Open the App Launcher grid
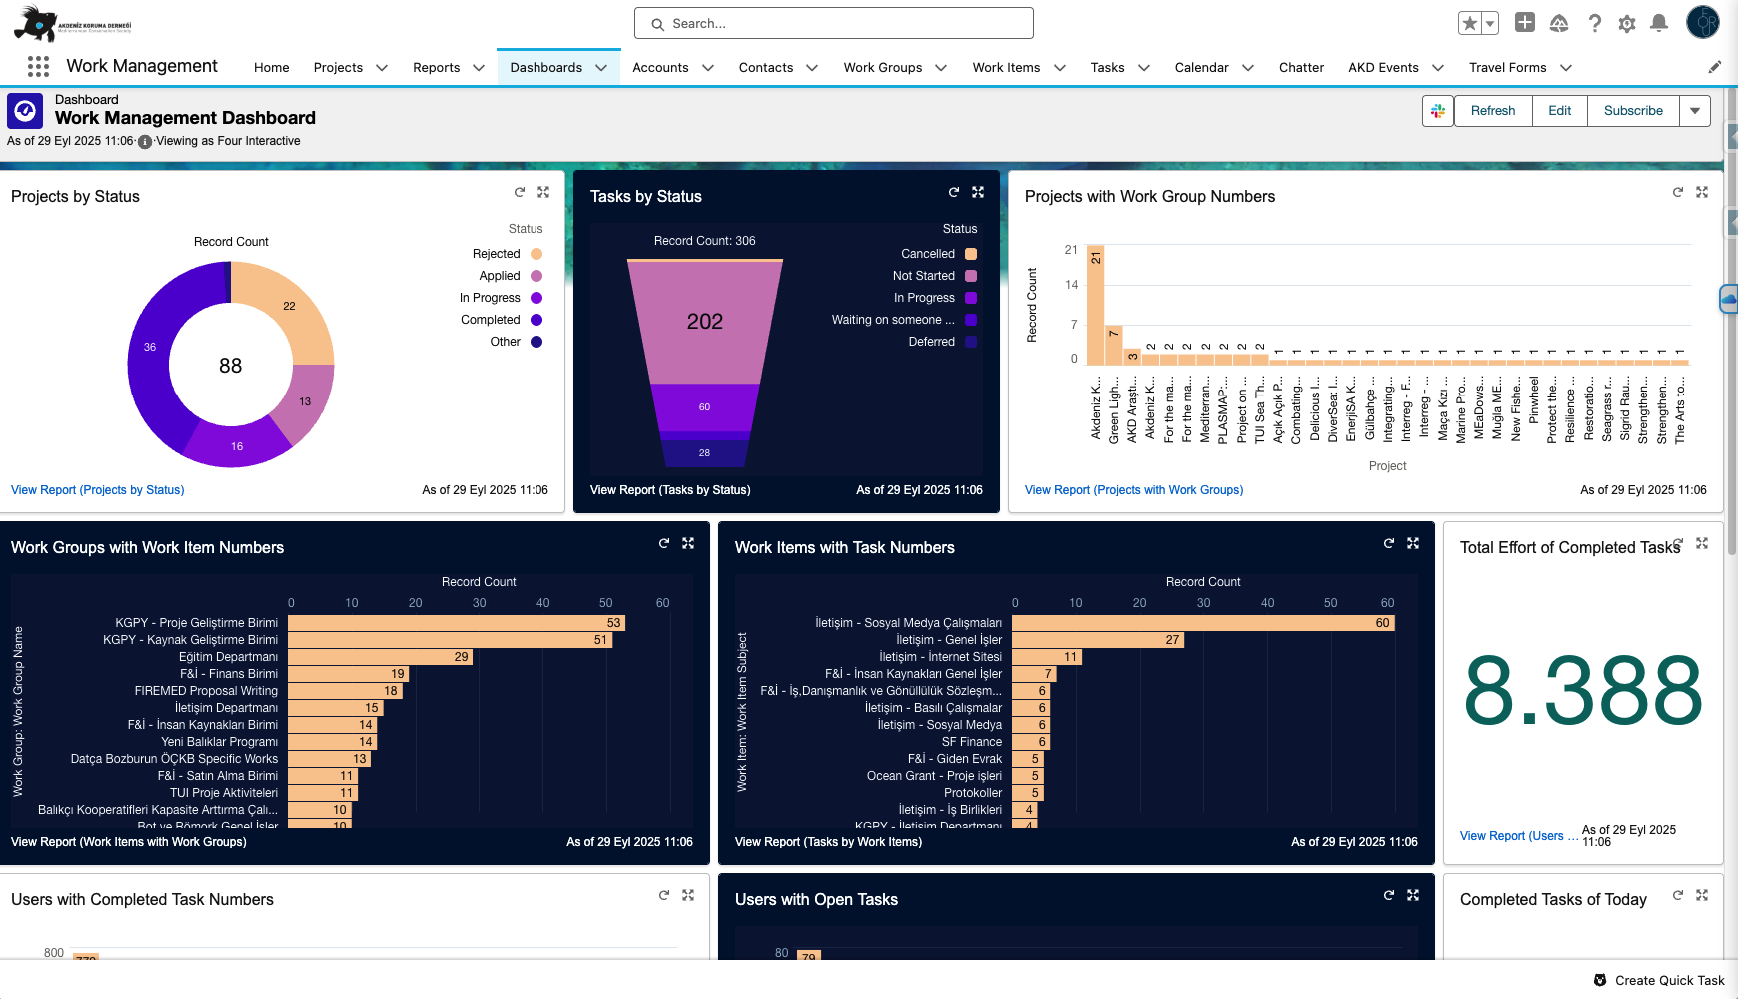This screenshot has height=999, width=1738. [x=38, y=67]
